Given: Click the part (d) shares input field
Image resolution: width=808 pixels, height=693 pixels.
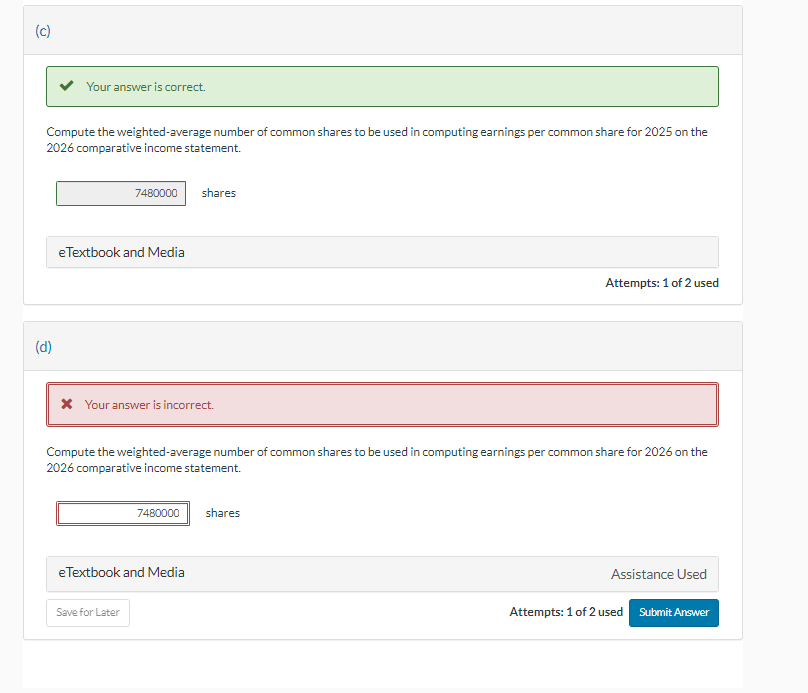Looking at the screenshot, I should (x=123, y=513).
